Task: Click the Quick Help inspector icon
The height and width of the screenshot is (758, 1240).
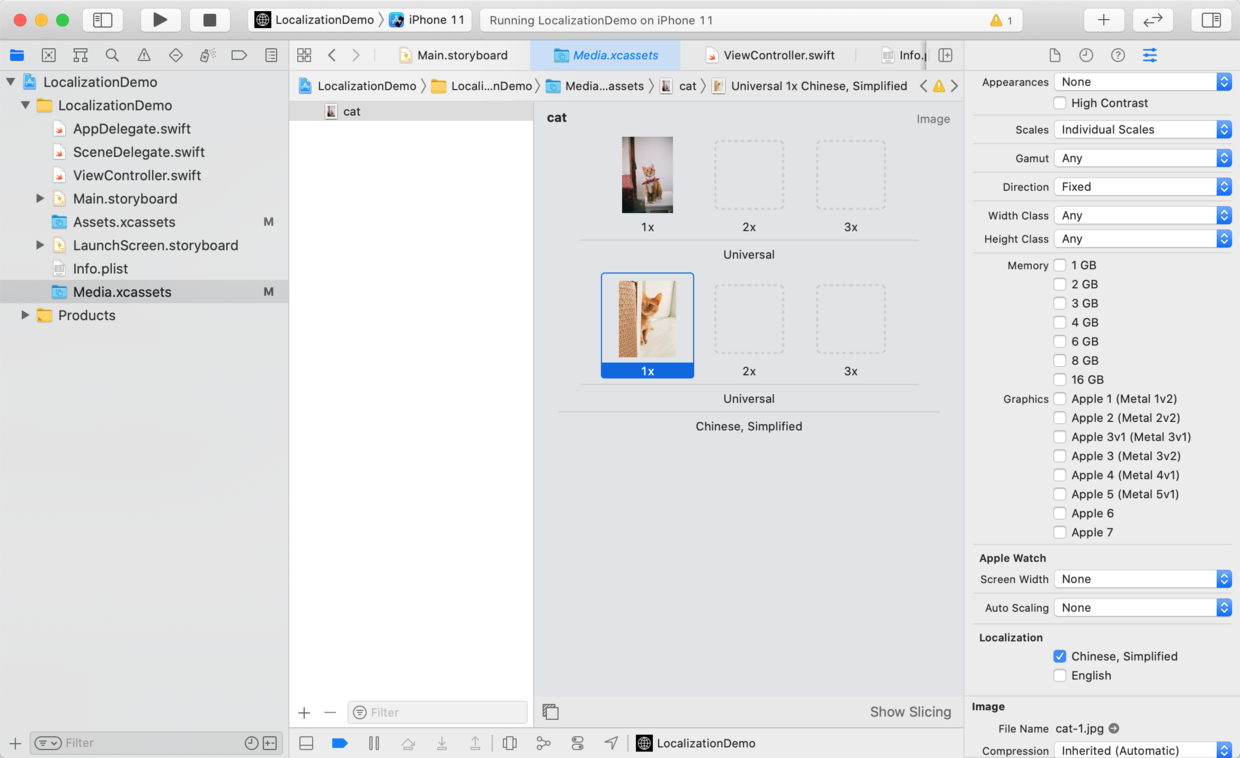Action: click(1118, 55)
